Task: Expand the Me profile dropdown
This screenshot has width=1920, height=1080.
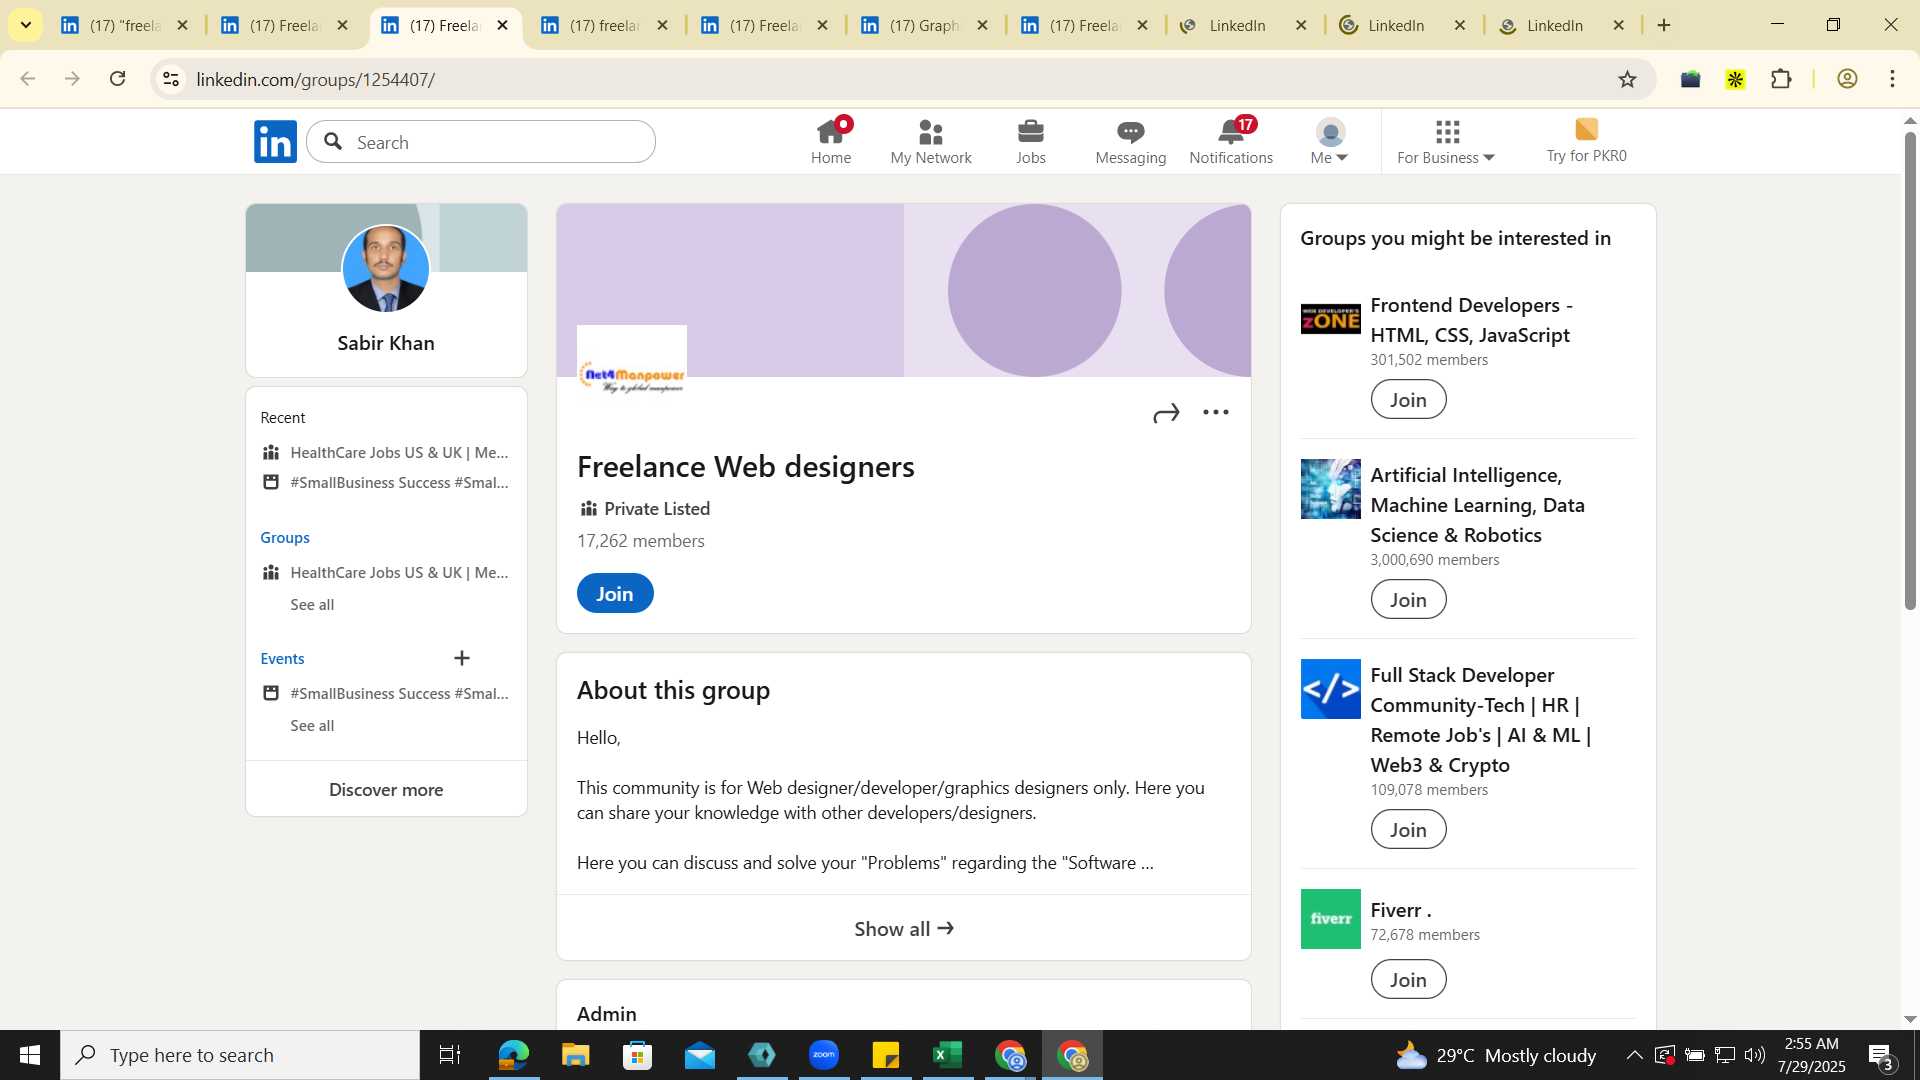Action: coord(1329,142)
